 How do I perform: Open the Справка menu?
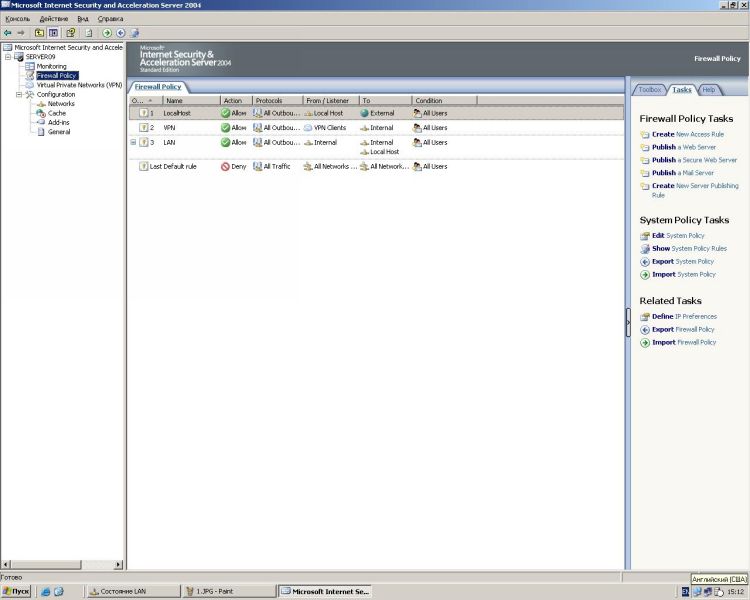[x=110, y=19]
